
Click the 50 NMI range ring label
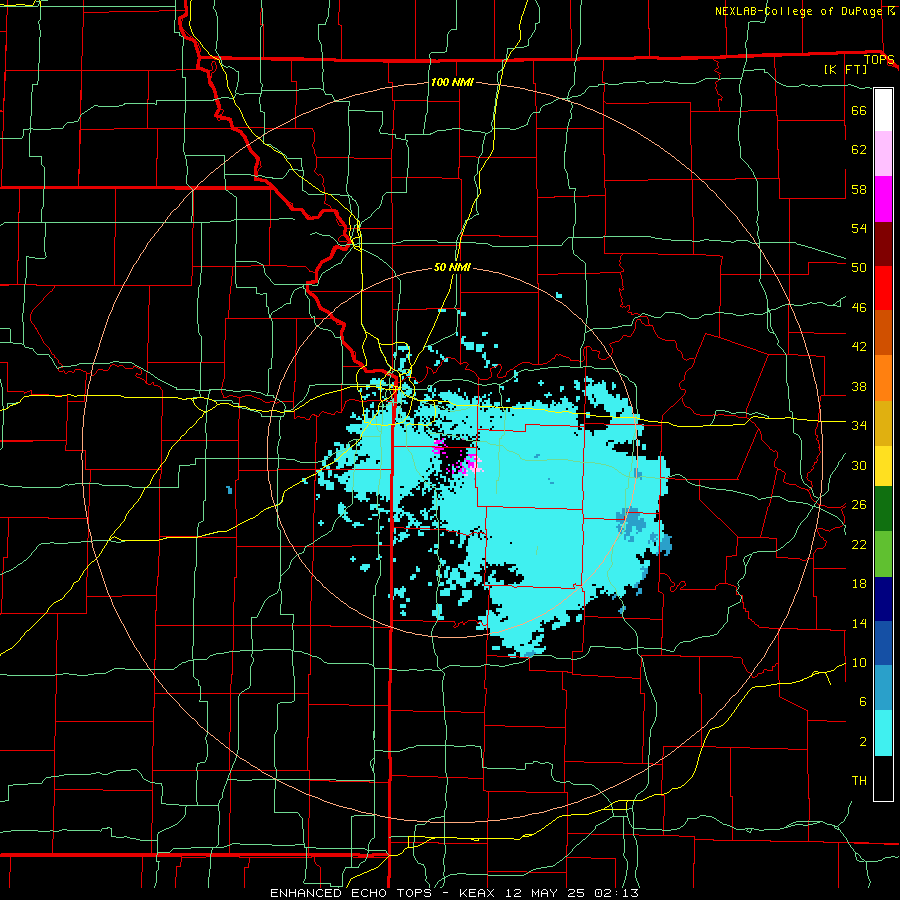pos(452,267)
